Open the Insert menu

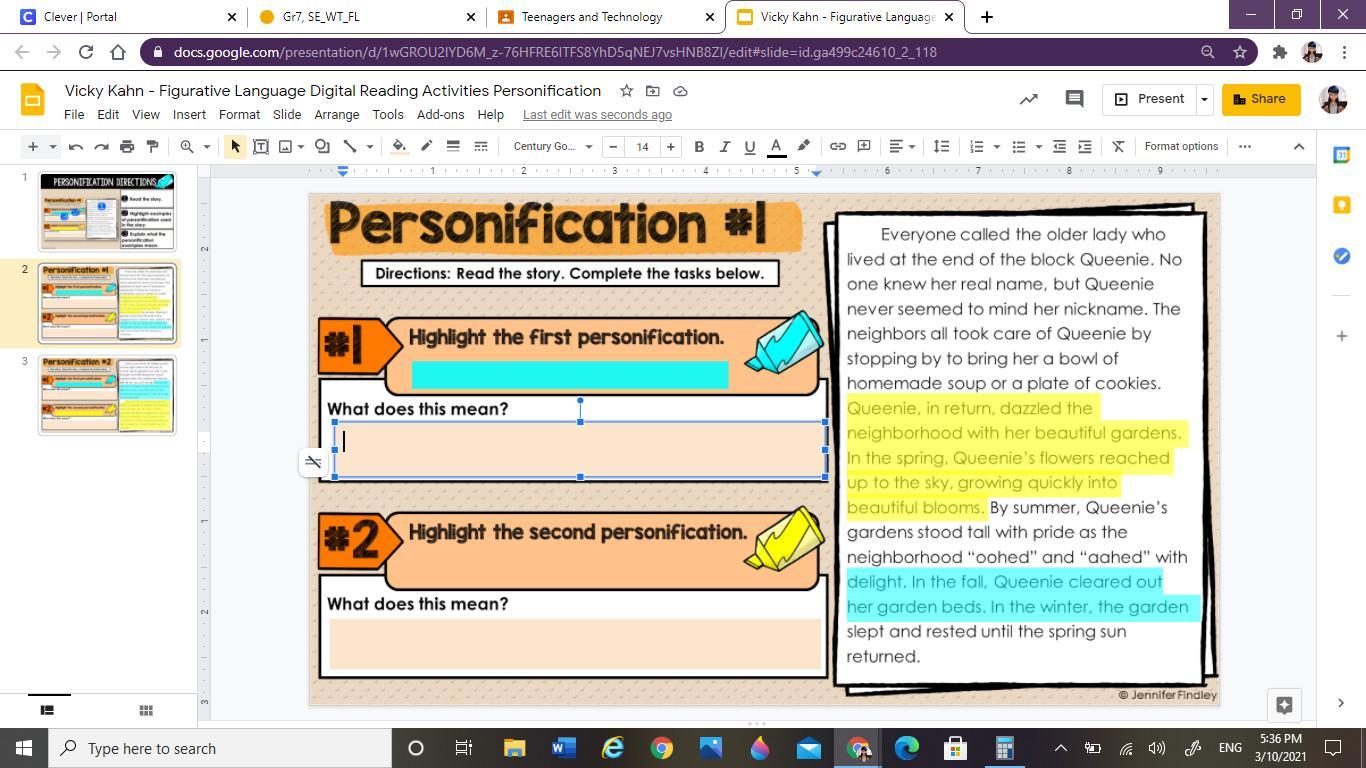click(x=189, y=114)
